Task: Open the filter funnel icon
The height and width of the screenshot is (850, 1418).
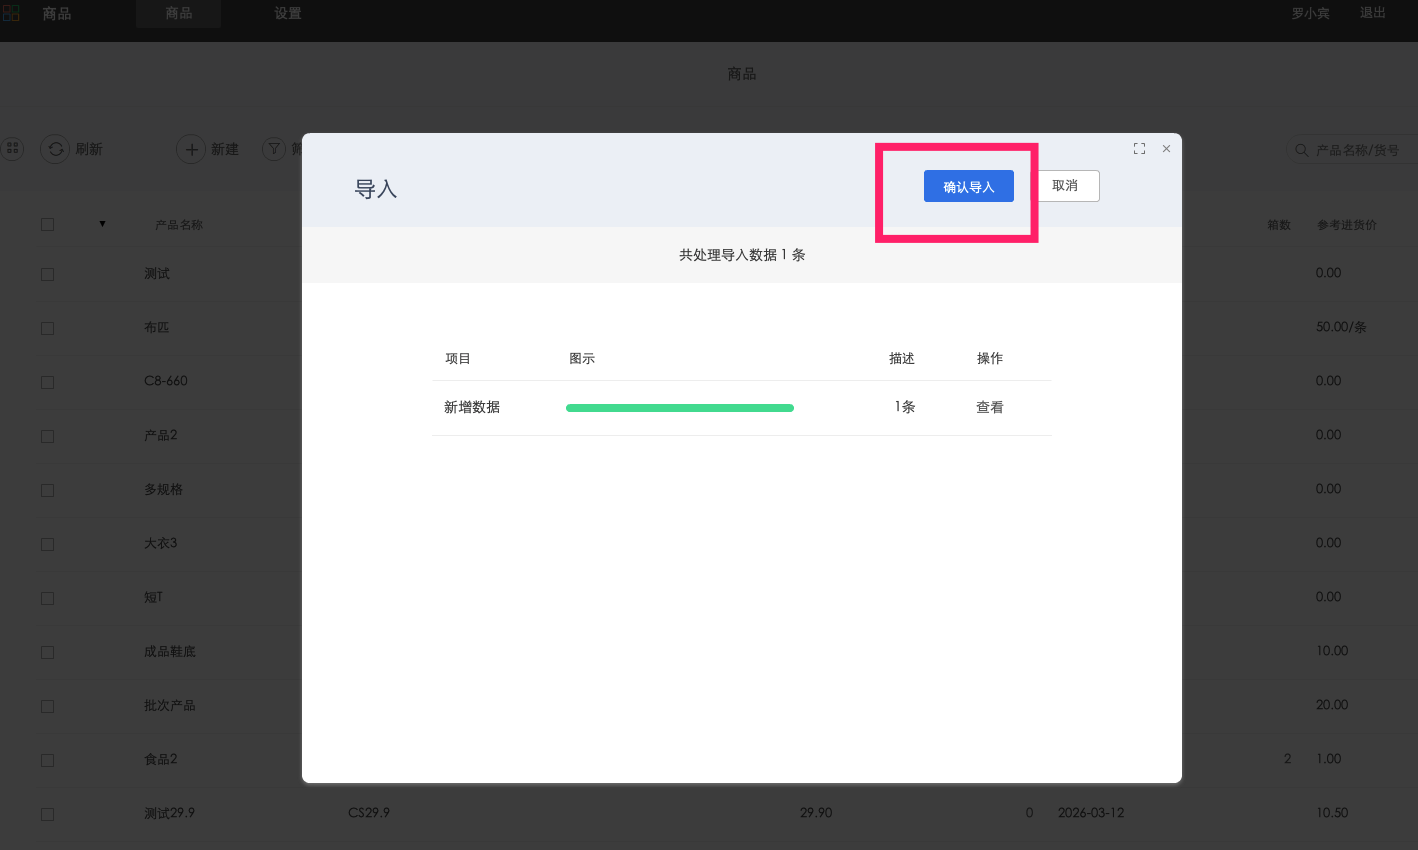Action: click(274, 148)
